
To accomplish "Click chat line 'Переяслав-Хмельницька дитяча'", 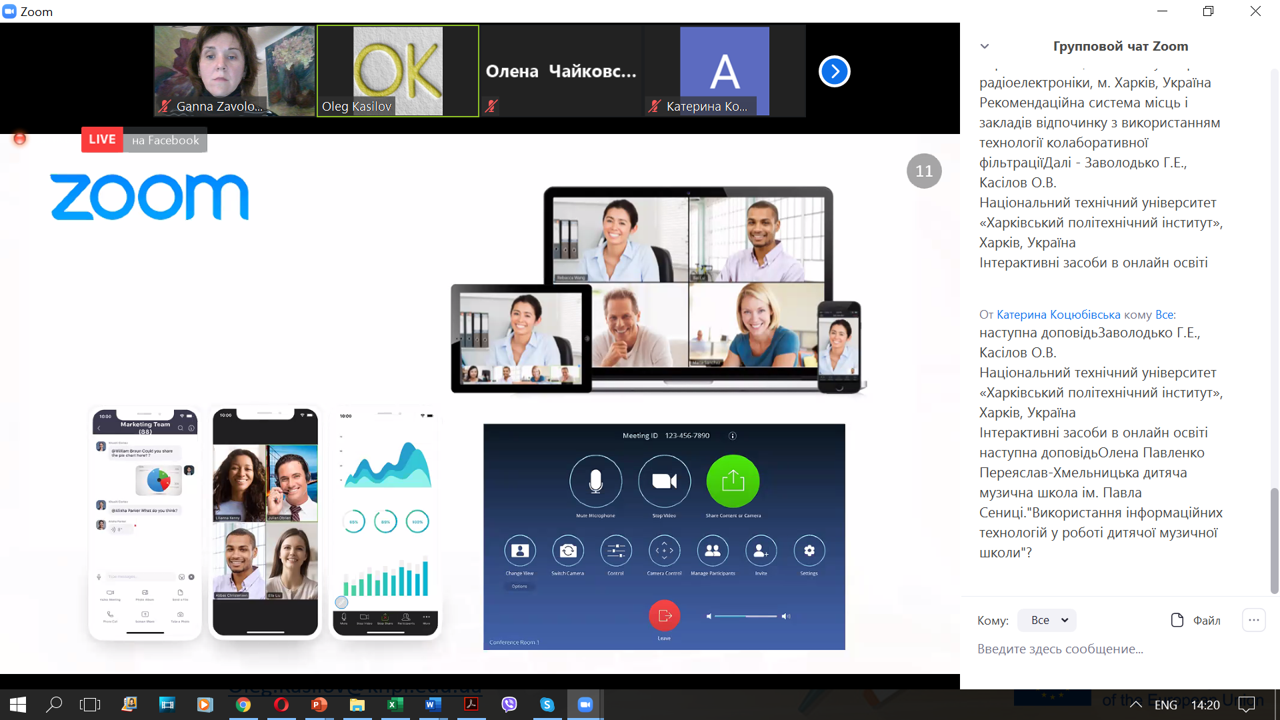I will coord(1083,472).
